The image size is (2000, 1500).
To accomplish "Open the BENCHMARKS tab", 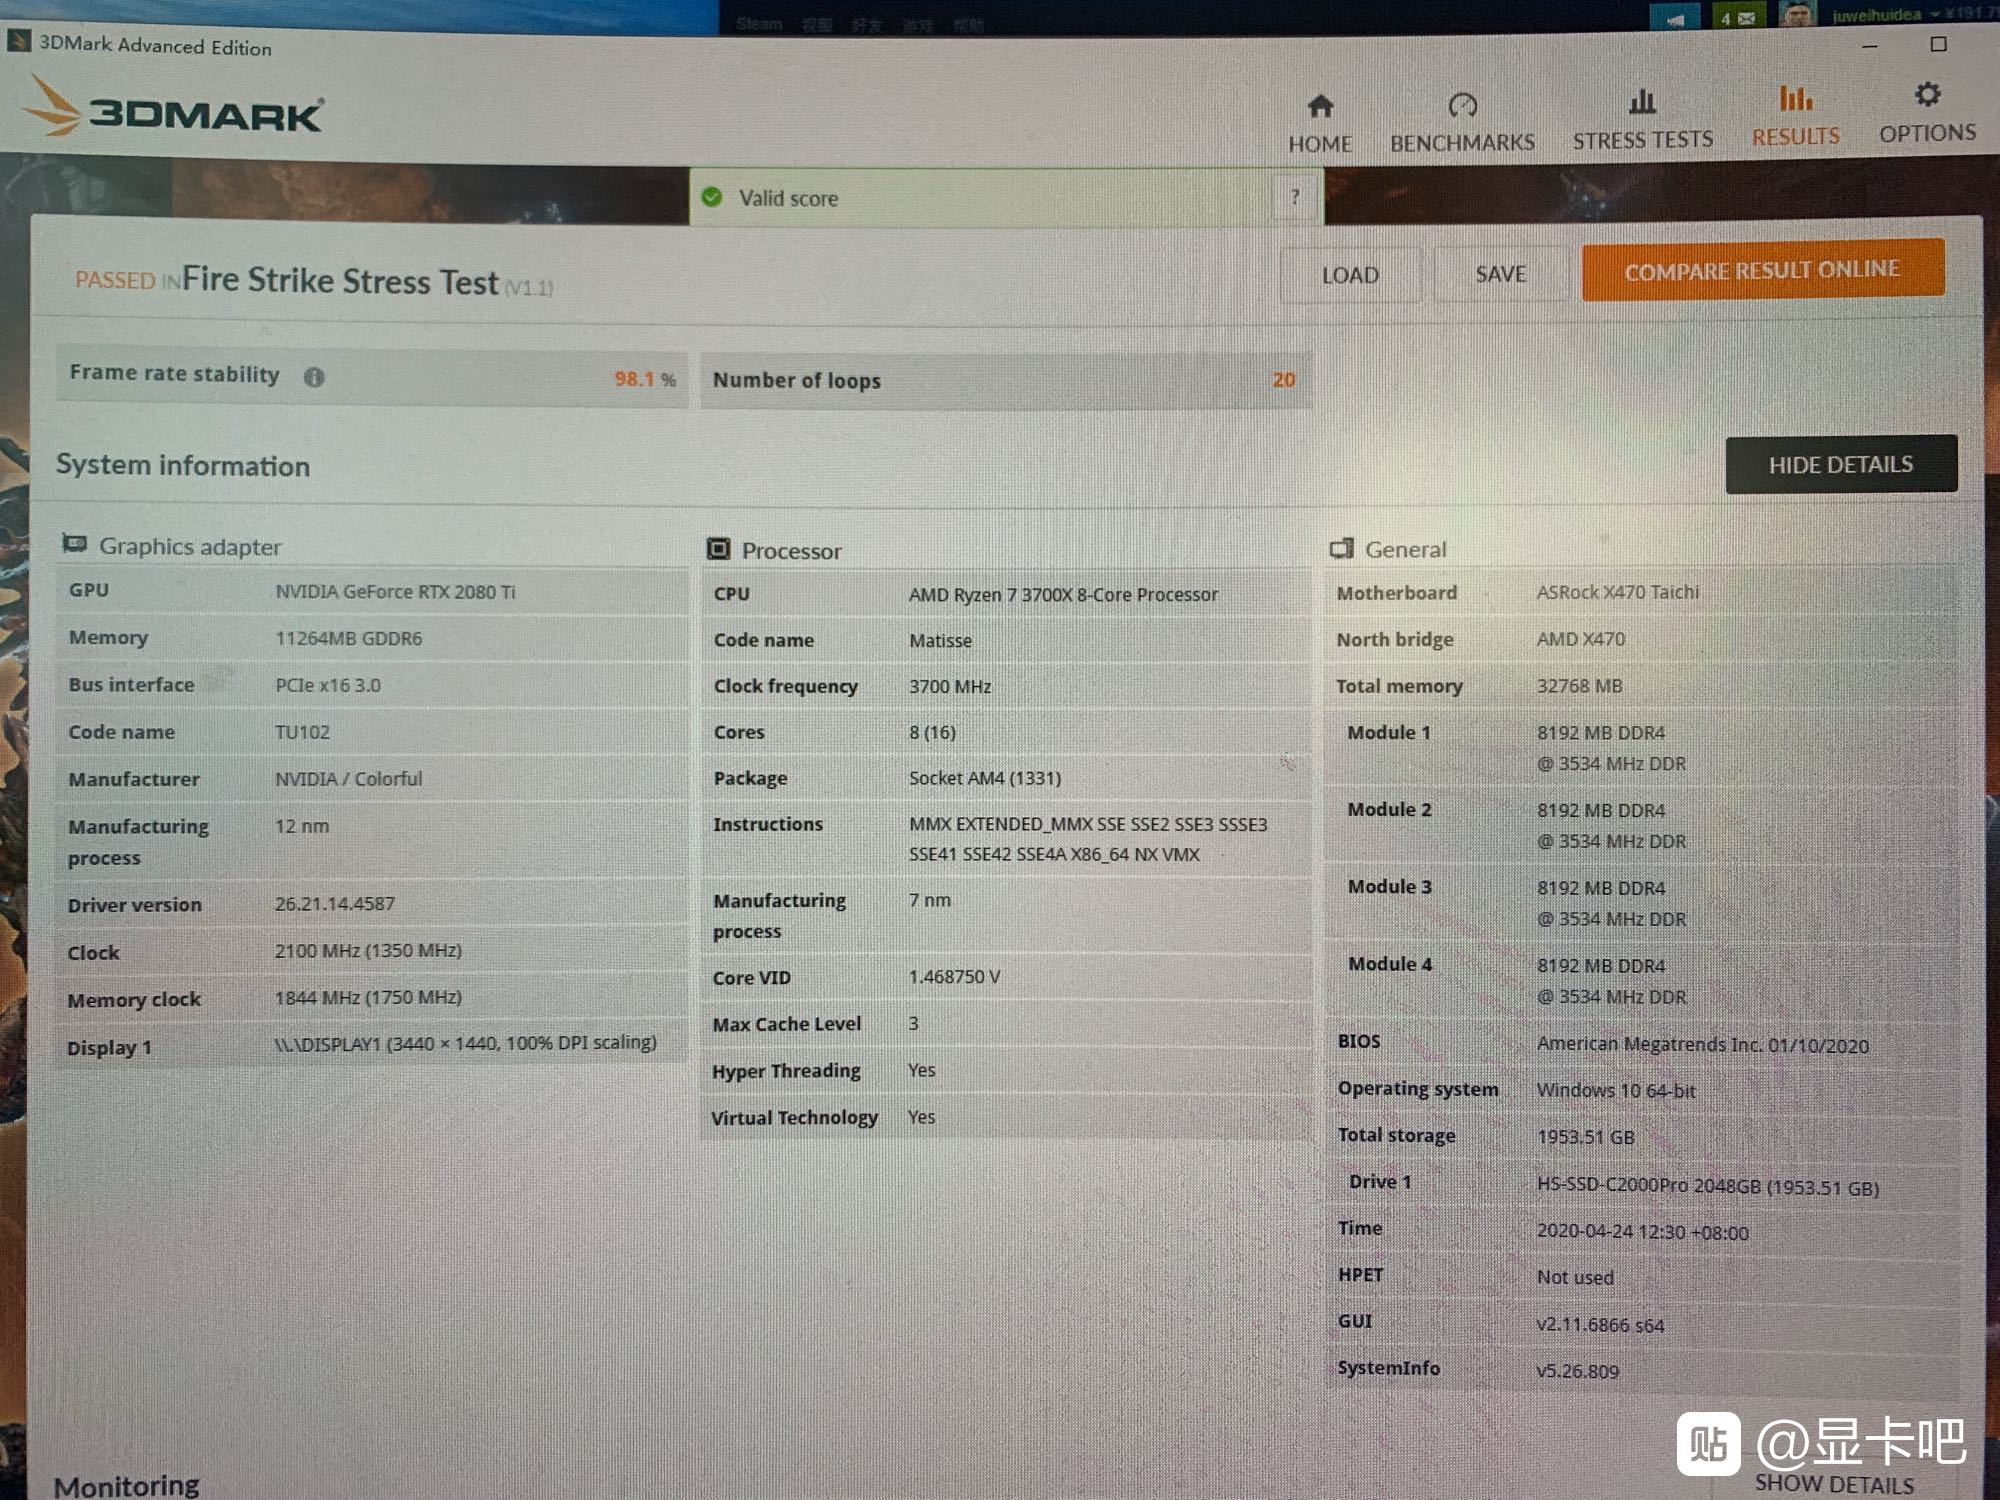I will pos(1462,123).
